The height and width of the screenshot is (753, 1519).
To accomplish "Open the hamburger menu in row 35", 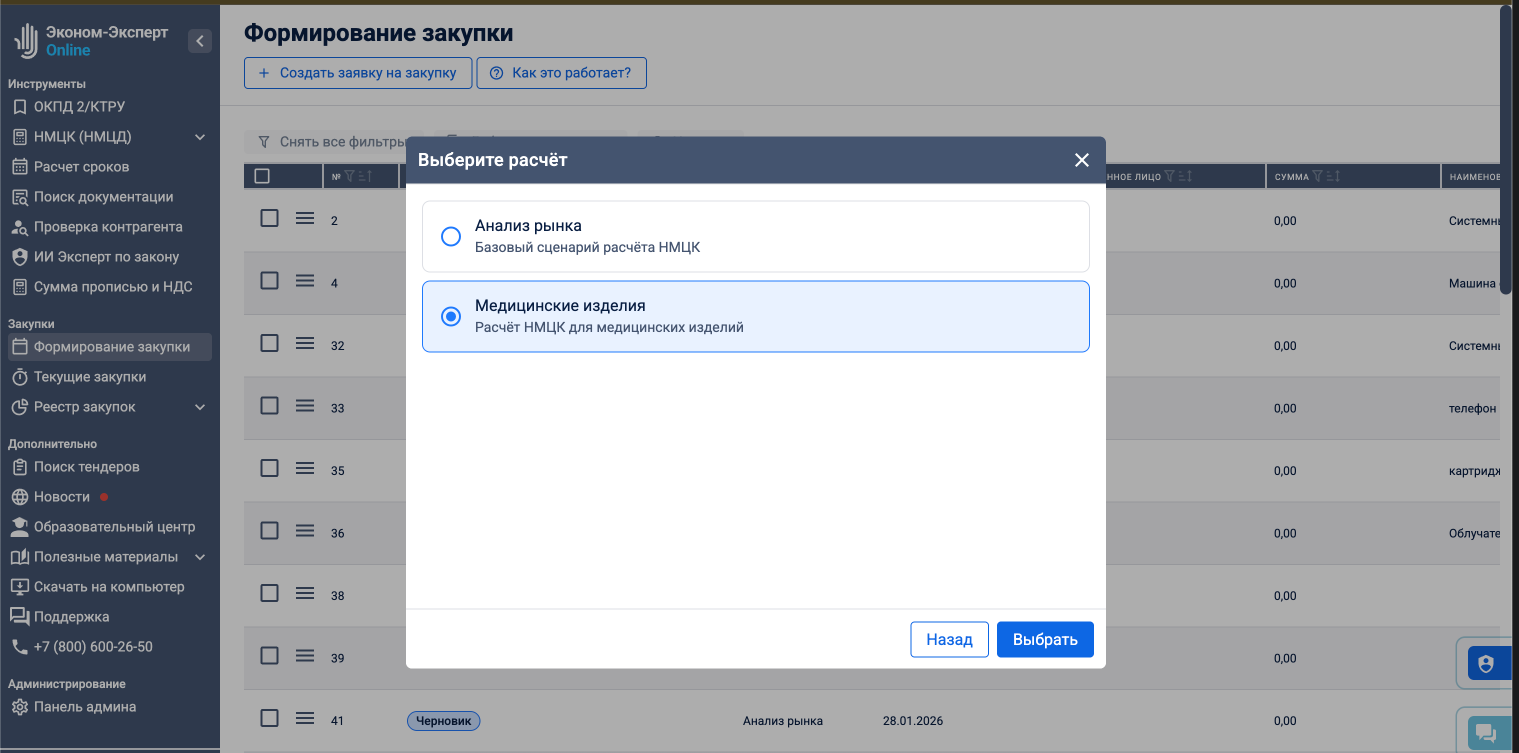I will coord(305,468).
